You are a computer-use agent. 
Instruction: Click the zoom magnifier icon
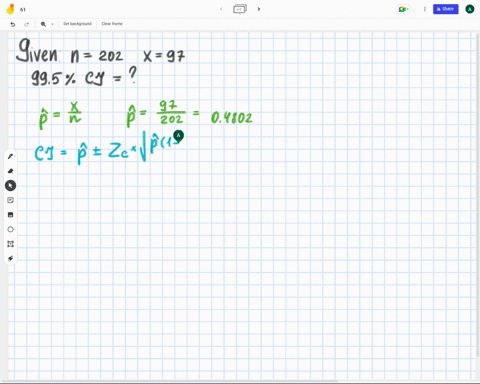(43, 24)
